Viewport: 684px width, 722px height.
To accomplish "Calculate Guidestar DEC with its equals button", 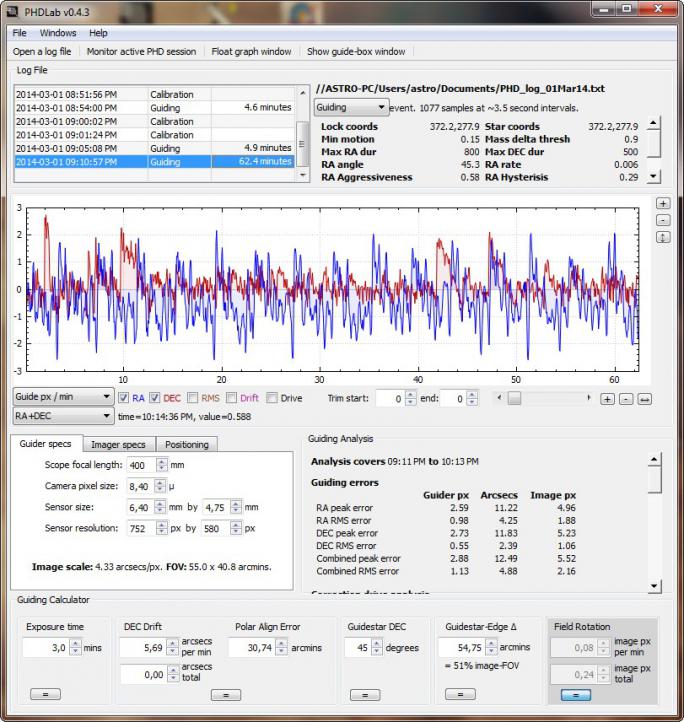I will pos(365,694).
